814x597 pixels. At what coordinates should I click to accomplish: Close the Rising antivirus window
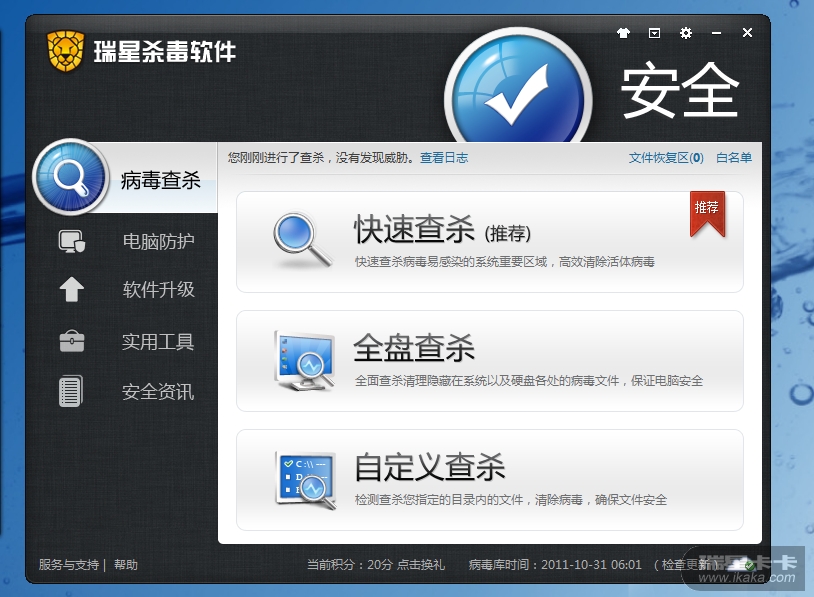point(748,33)
